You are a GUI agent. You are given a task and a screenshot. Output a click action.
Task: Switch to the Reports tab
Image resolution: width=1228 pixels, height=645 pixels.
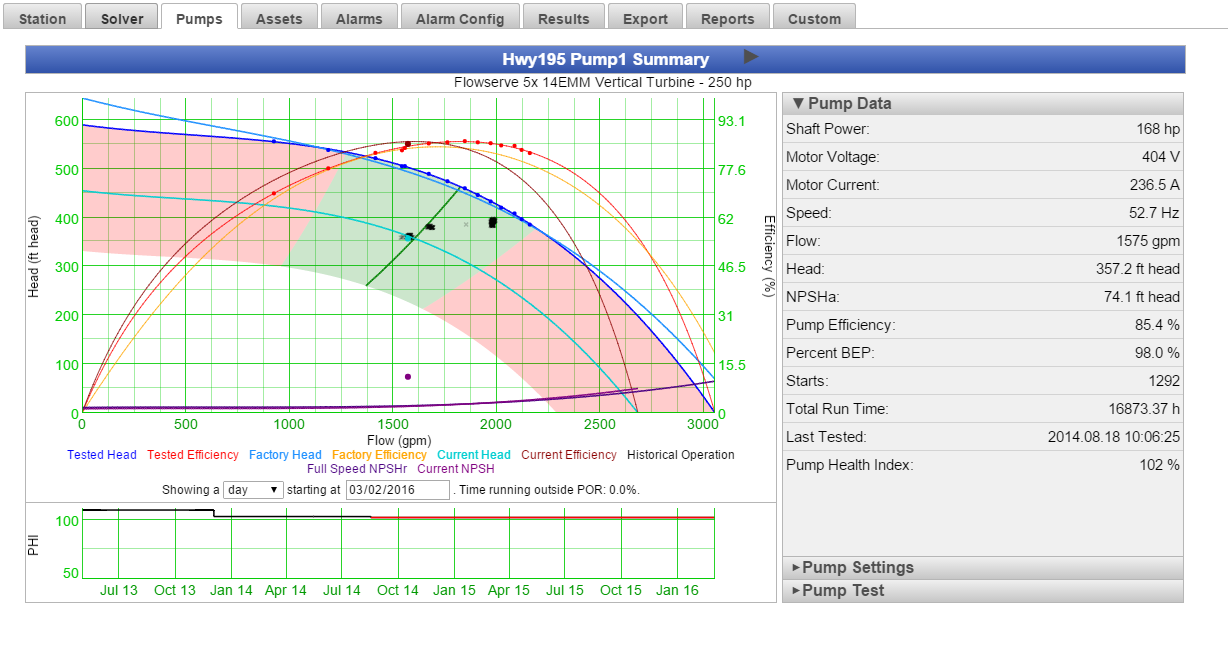[727, 18]
